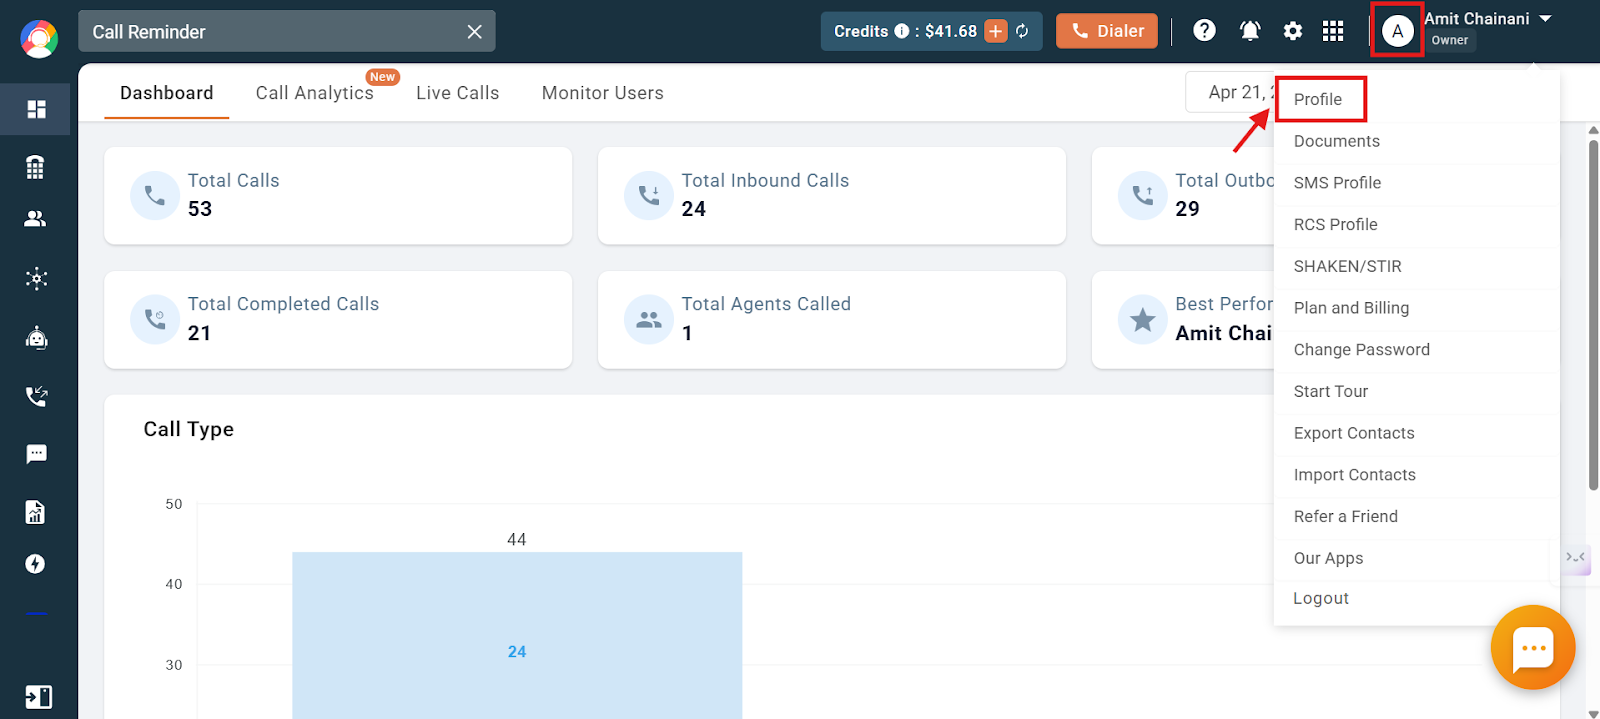Click the scrollbar down arrow

(x=1593, y=713)
